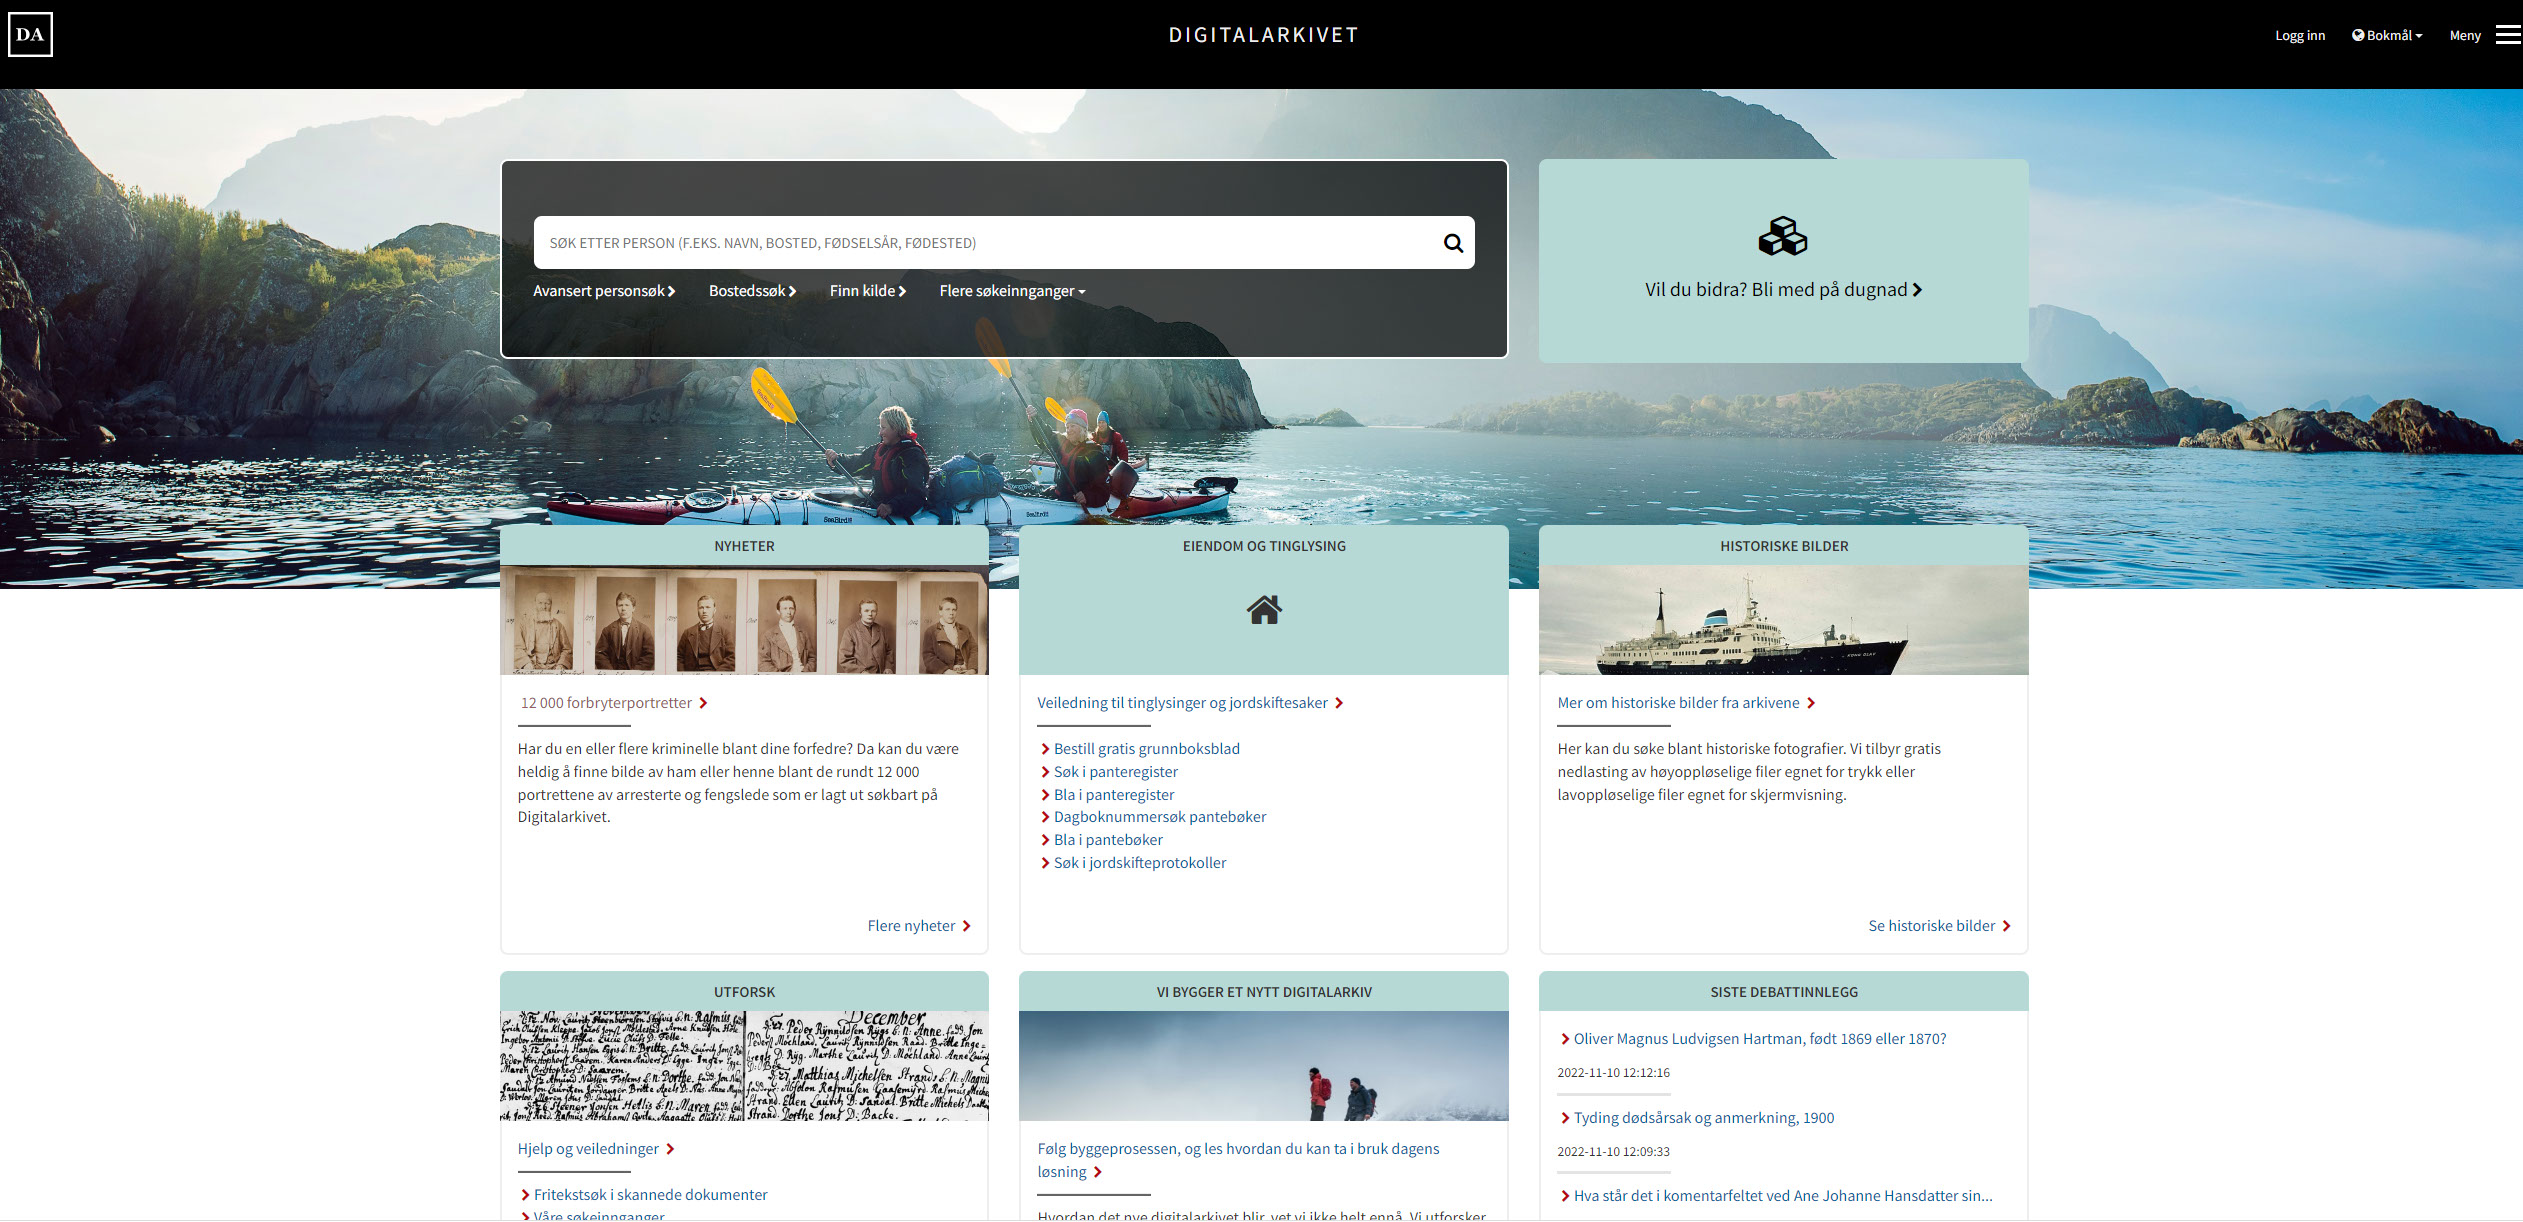Screen dimensions: 2523x1222
Task: Open the Bestill gratis grunnboksblad link
Action: coord(1146,749)
